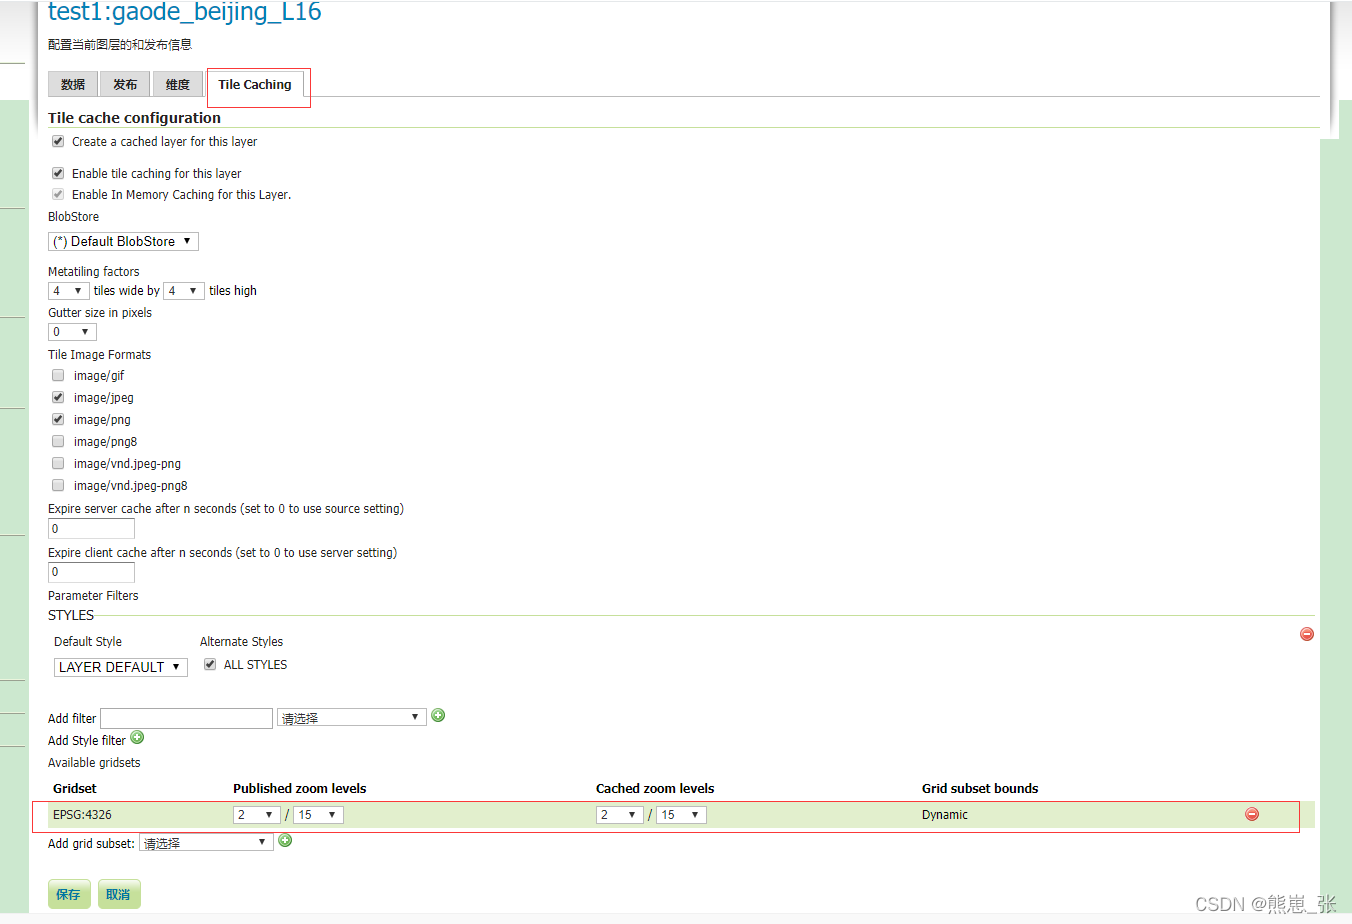Click EPSG:4326 gridset name cell
This screenshot has height=924, width=1352.
tap(82, 815)
